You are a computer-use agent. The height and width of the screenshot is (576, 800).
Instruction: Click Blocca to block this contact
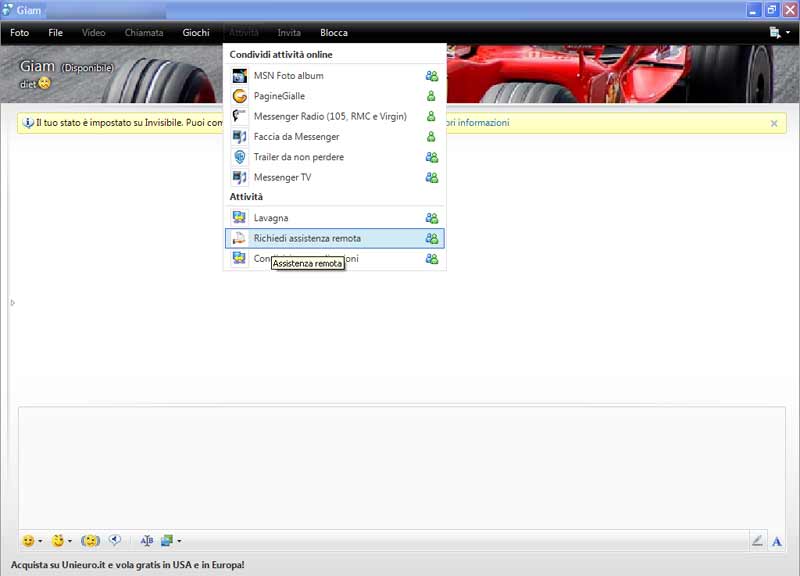tap(334, 33)
